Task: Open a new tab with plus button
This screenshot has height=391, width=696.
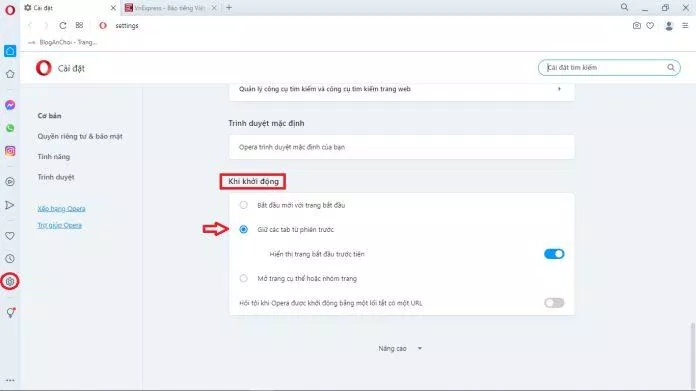Action: pyautogui.click(x=229, y=8)
